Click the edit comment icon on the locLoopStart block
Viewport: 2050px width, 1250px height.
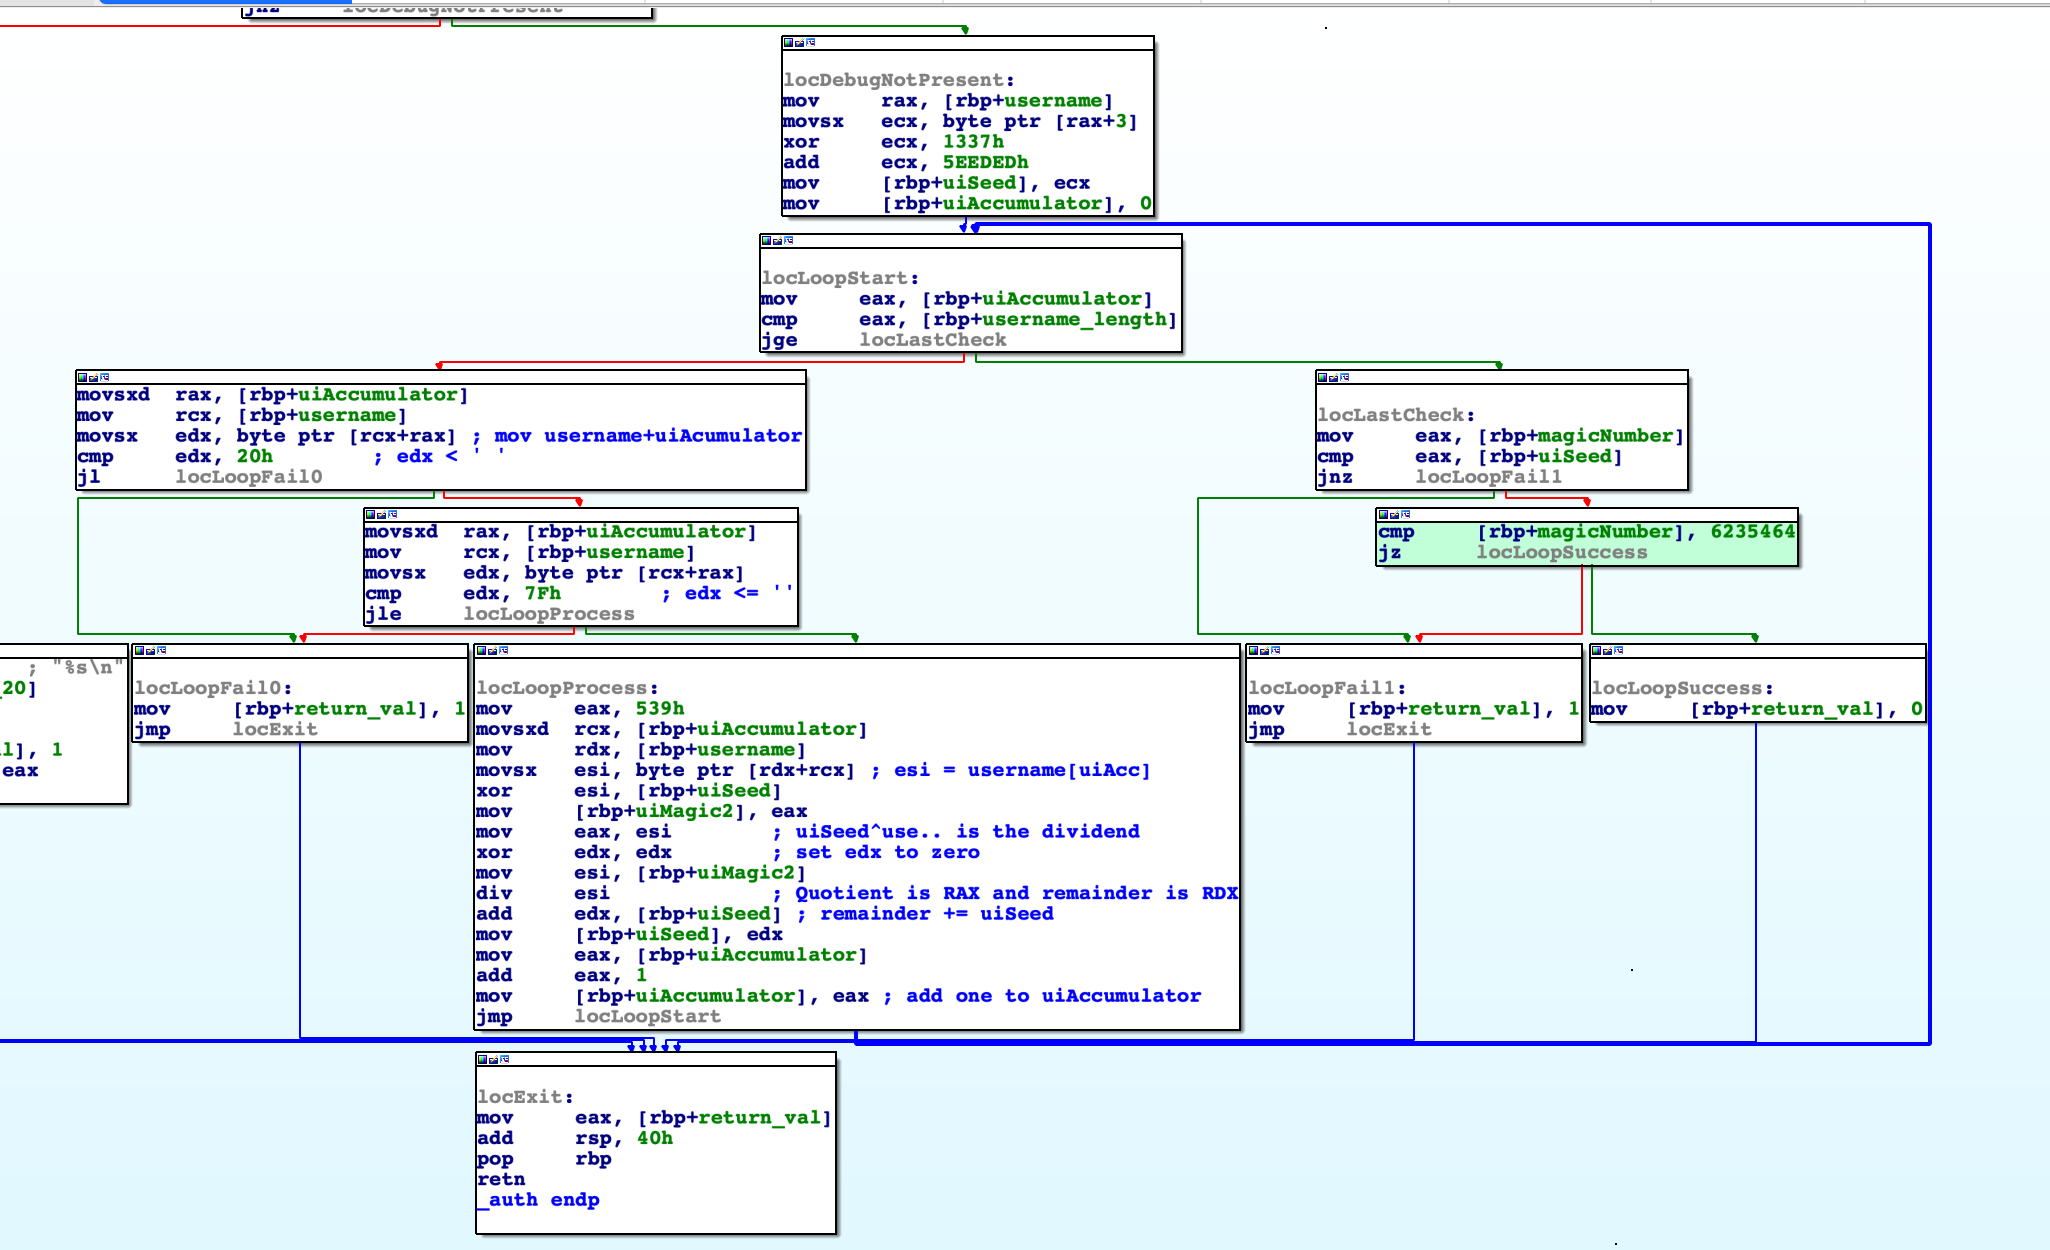pyautogui.click(x=777, y=241)
